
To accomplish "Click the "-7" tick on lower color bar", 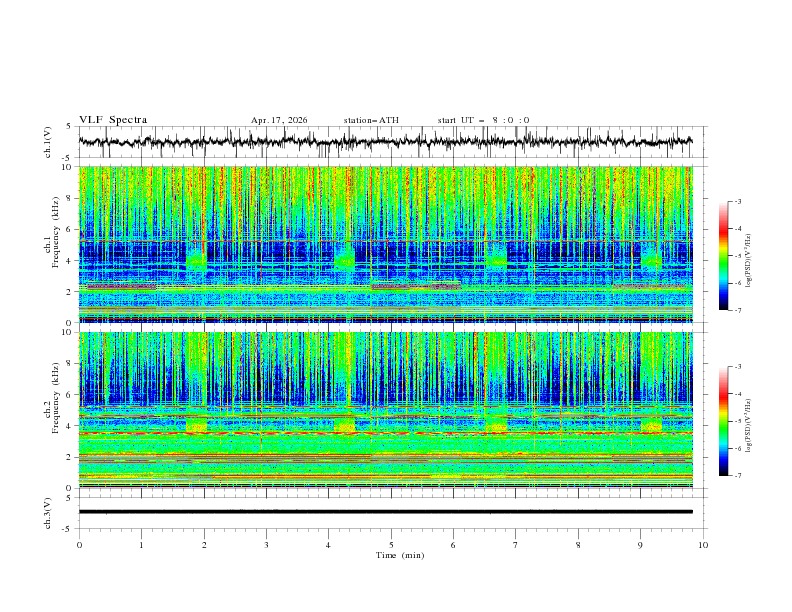I will tap(737, 476).
